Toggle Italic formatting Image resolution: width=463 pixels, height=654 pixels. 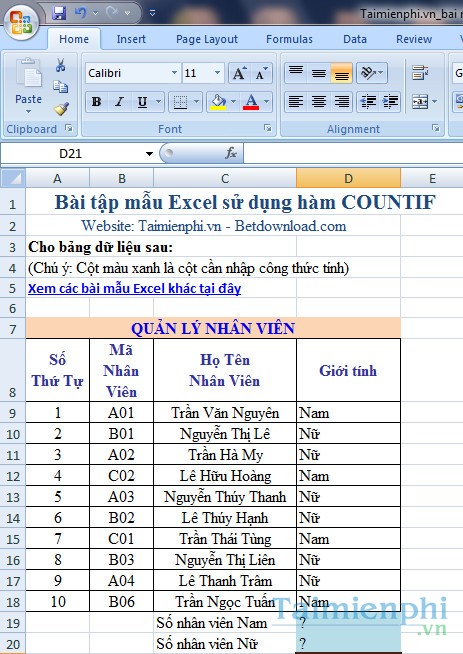pyautogui.click(x=120, y=101)
